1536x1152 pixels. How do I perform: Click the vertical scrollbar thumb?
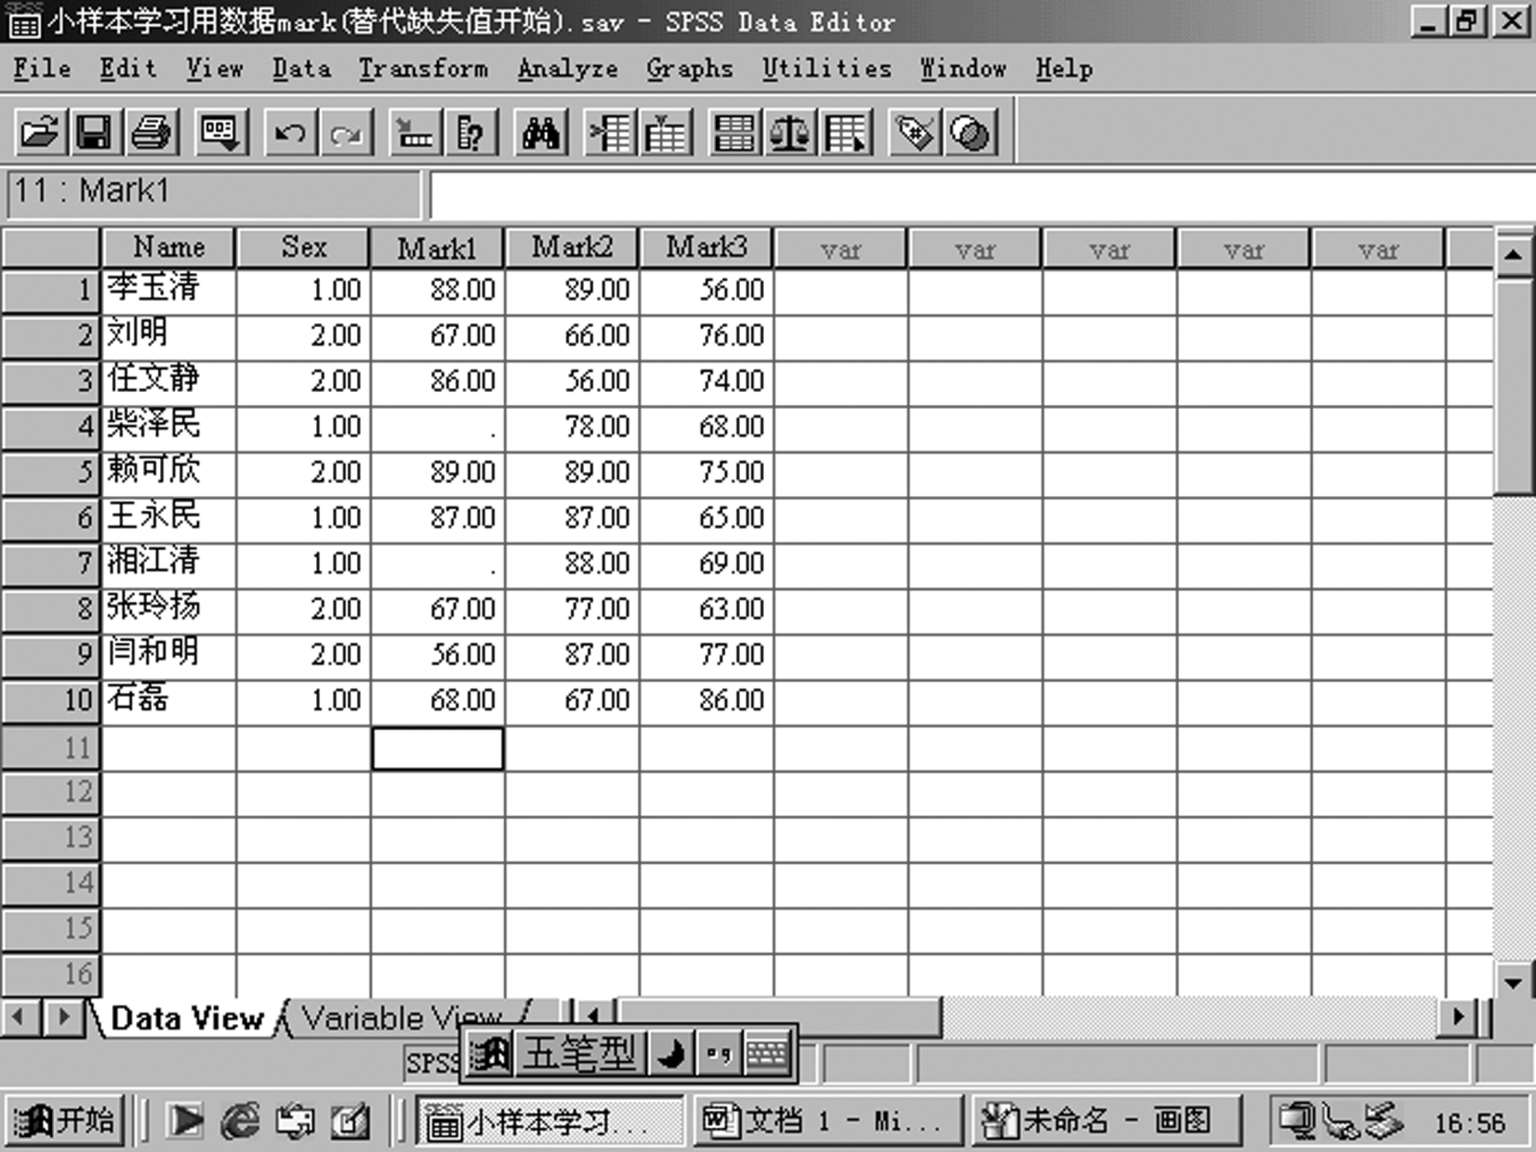coord(1513,385)
